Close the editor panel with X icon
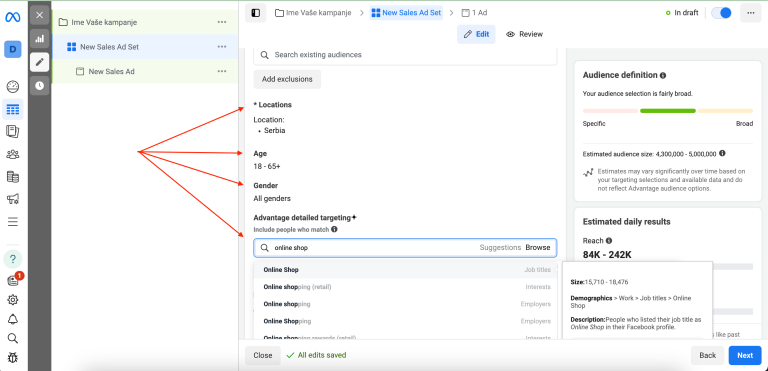 (x=40, y=15)
